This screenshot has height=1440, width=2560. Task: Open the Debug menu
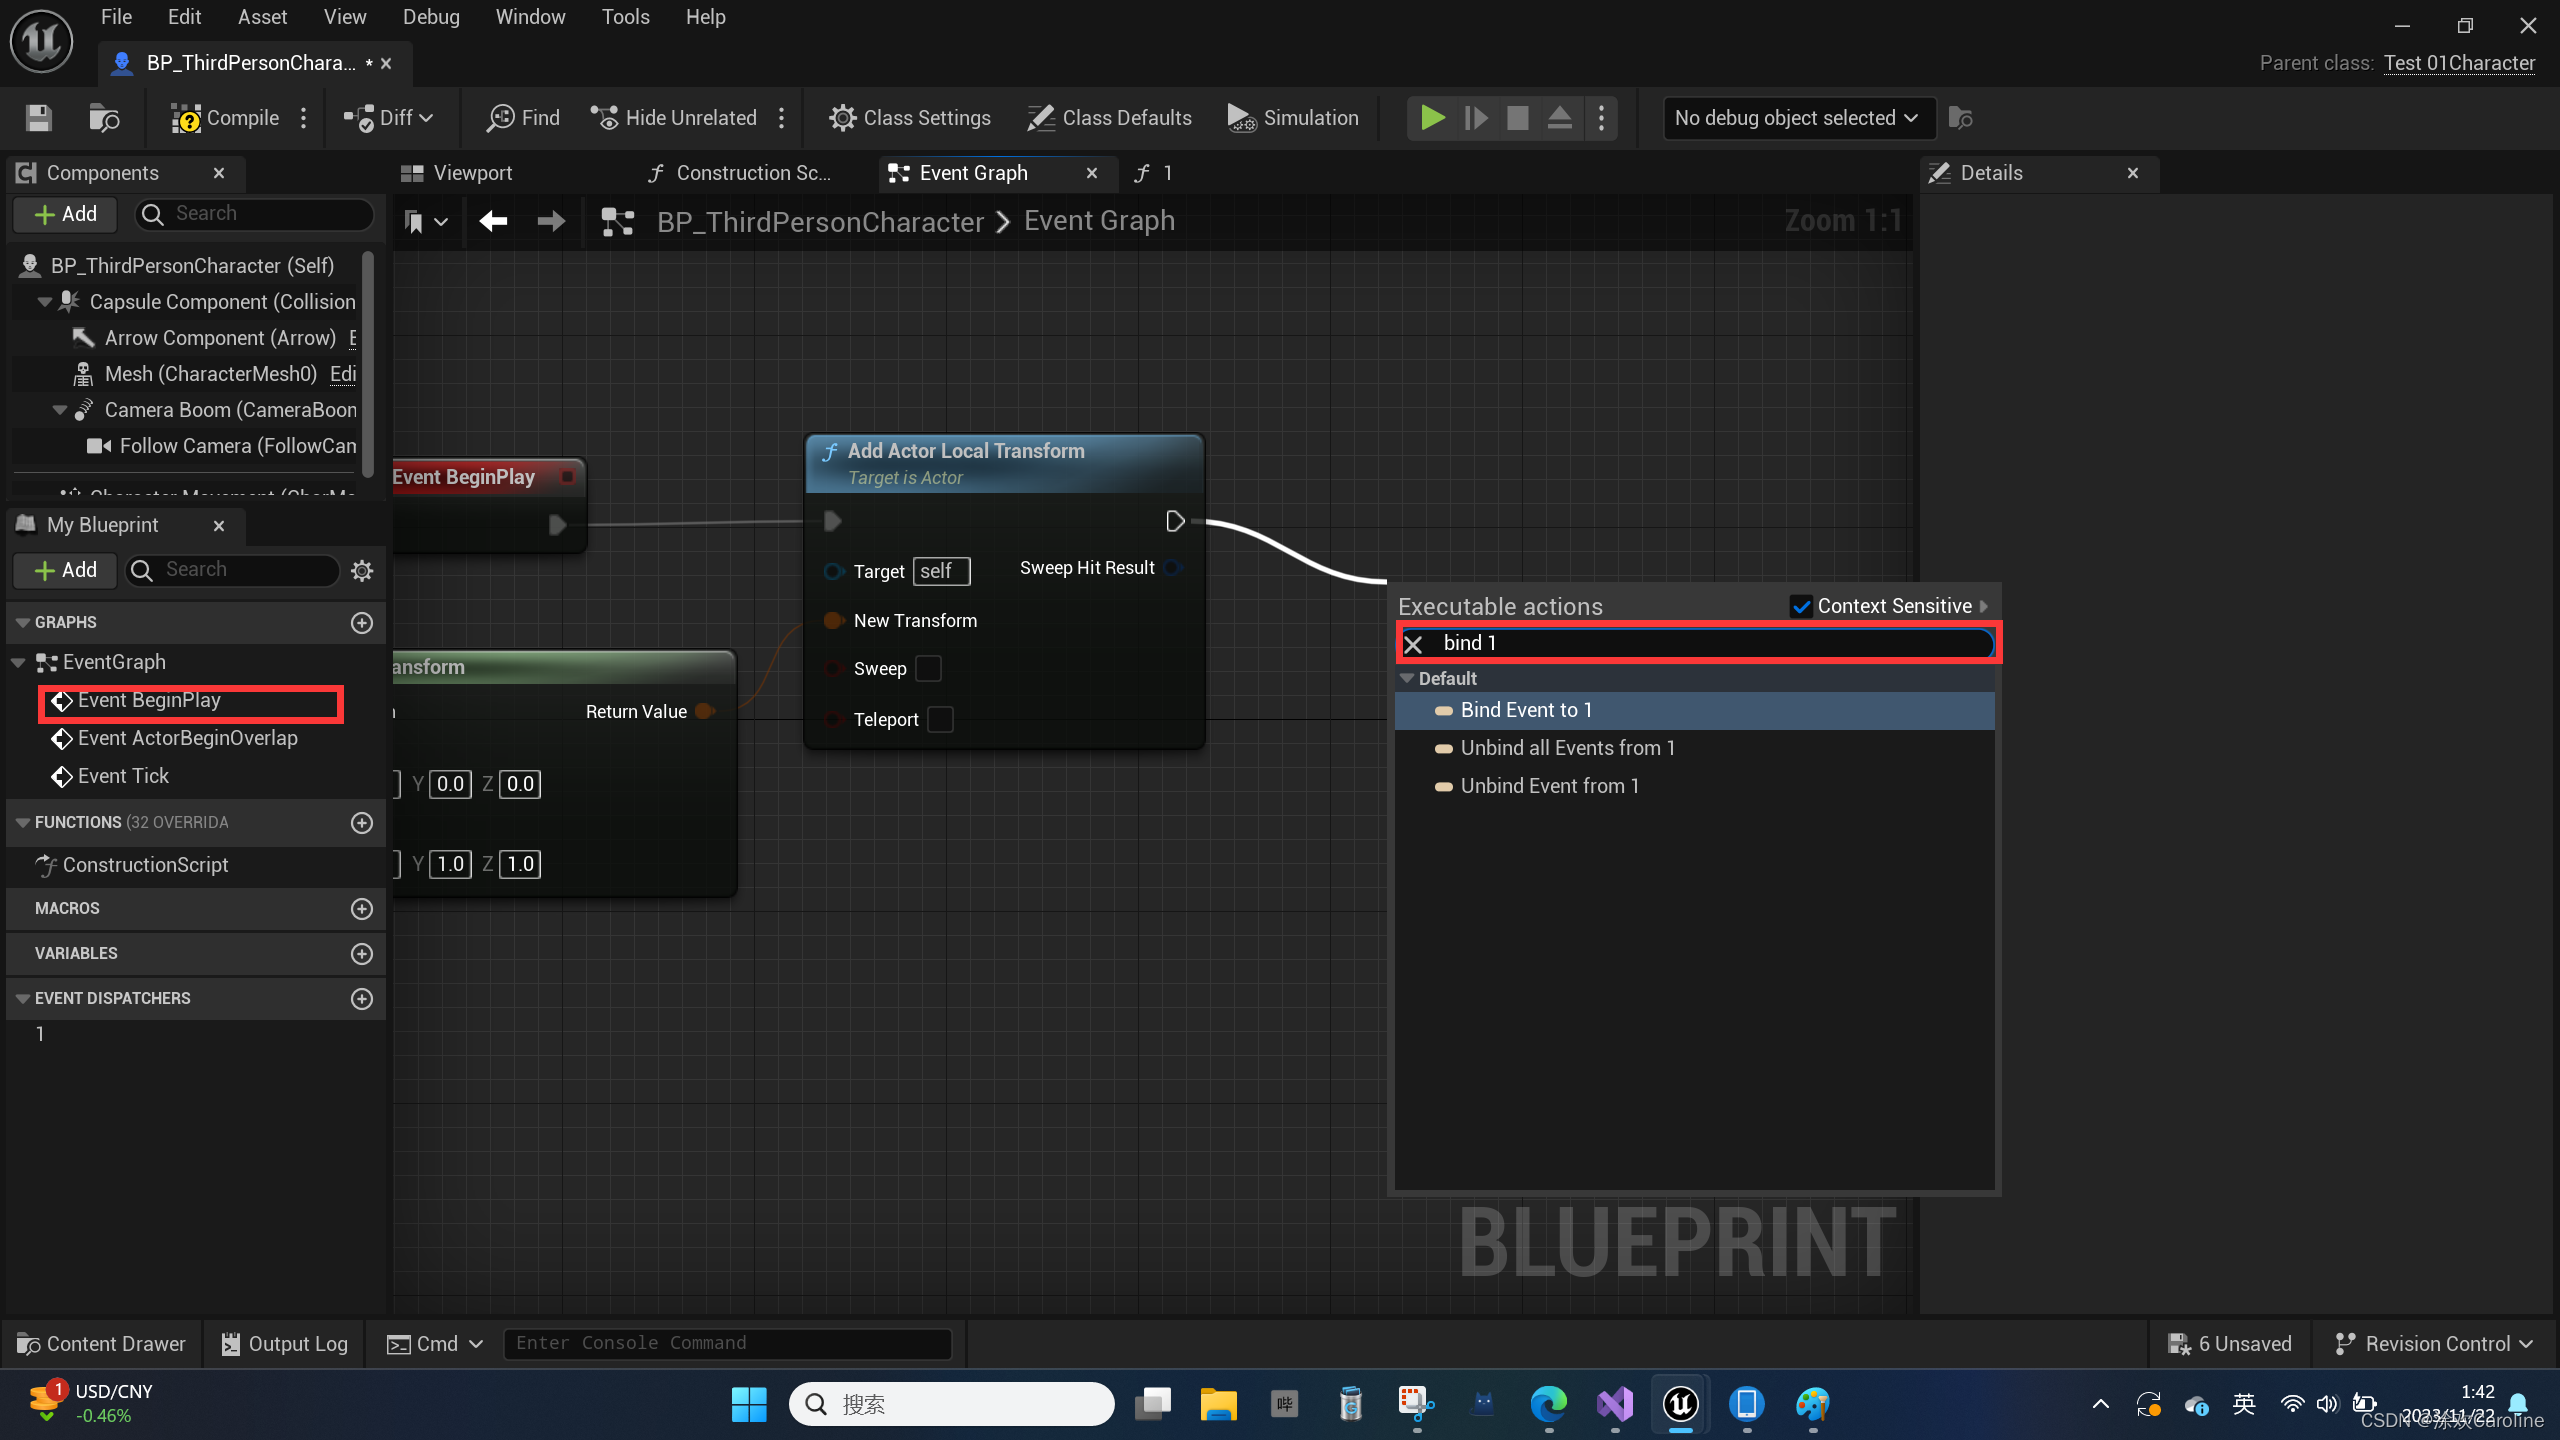click(431, 17)
